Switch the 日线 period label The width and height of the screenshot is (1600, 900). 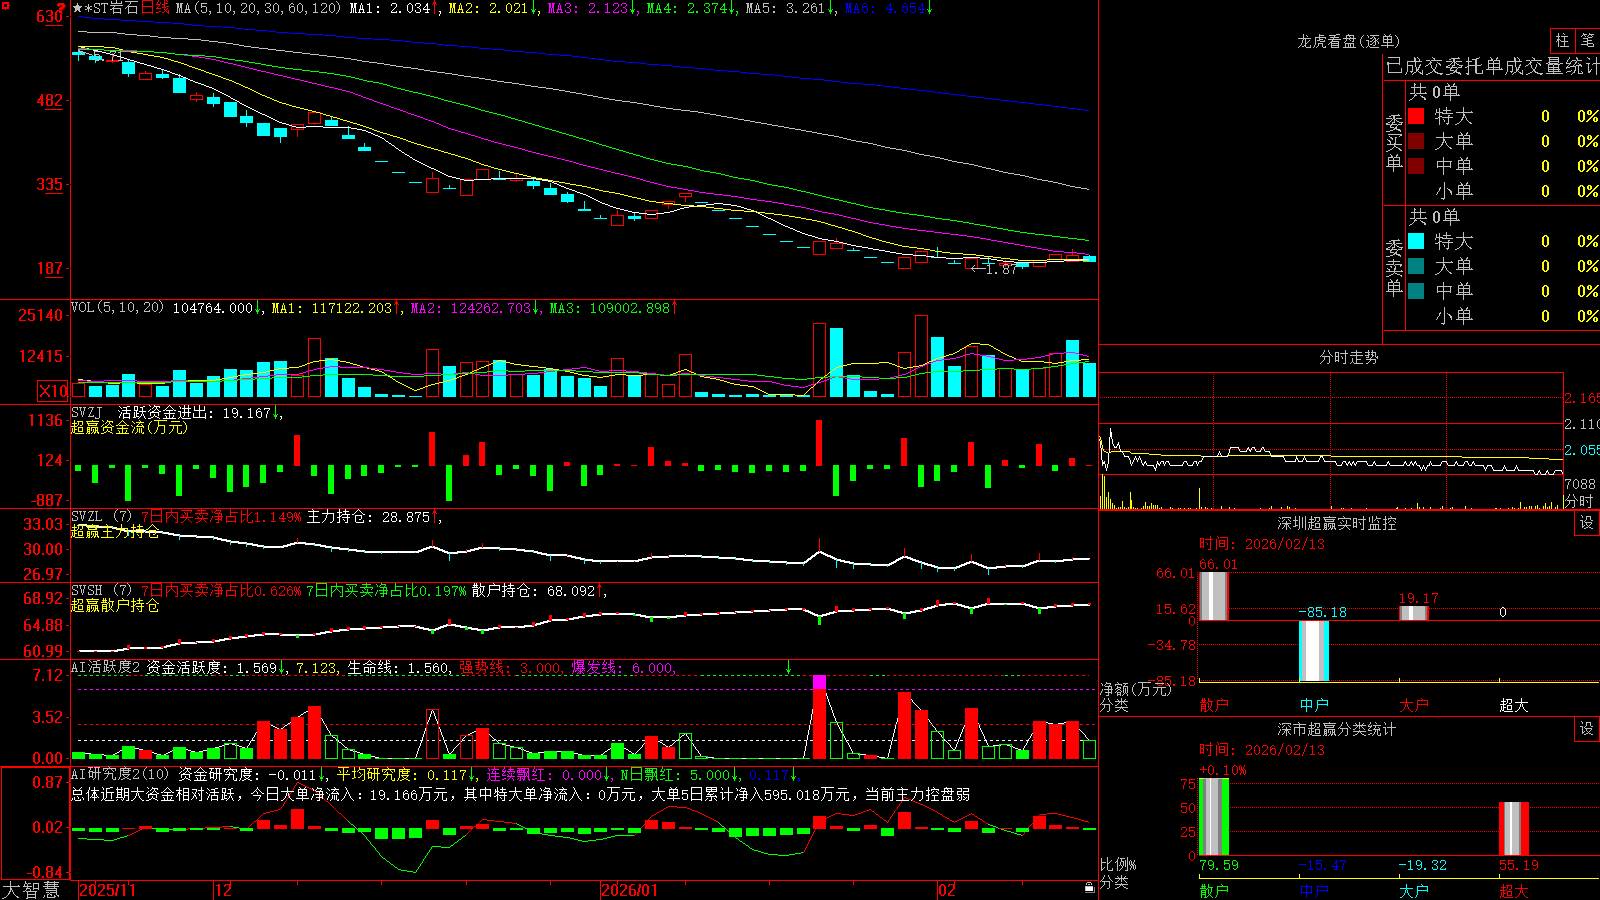click(x=155, y=8)
